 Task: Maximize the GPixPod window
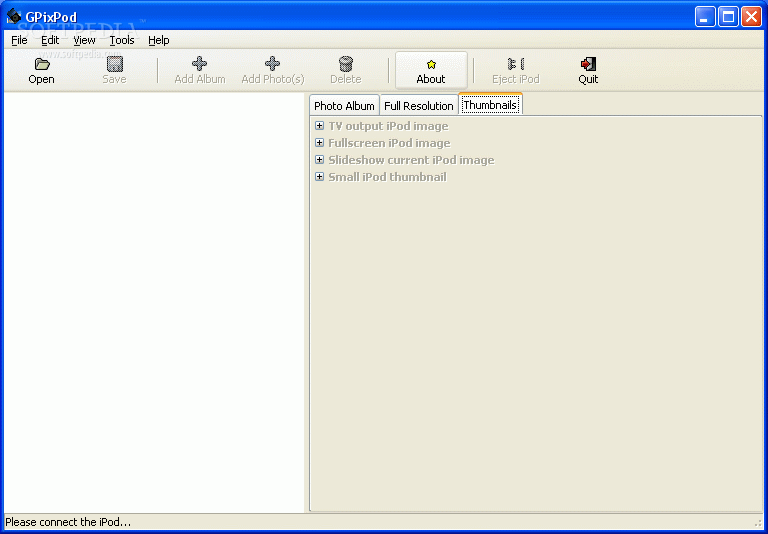(728, 17)
